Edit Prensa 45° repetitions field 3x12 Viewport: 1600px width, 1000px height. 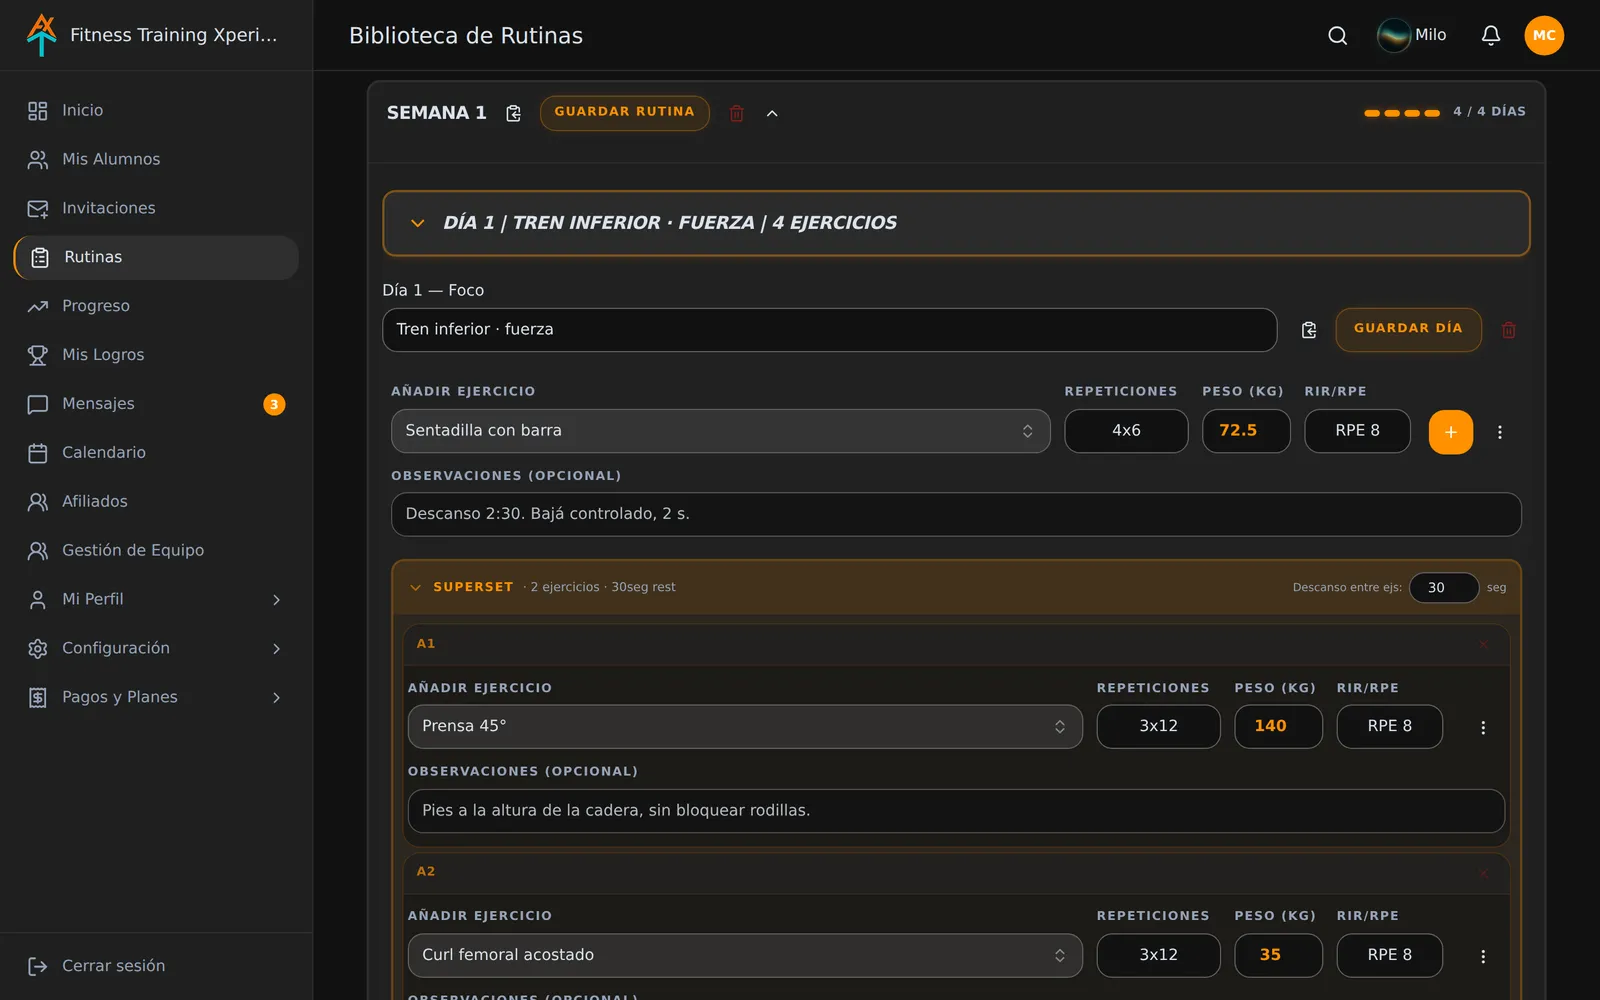click(x=1158, y=727)
